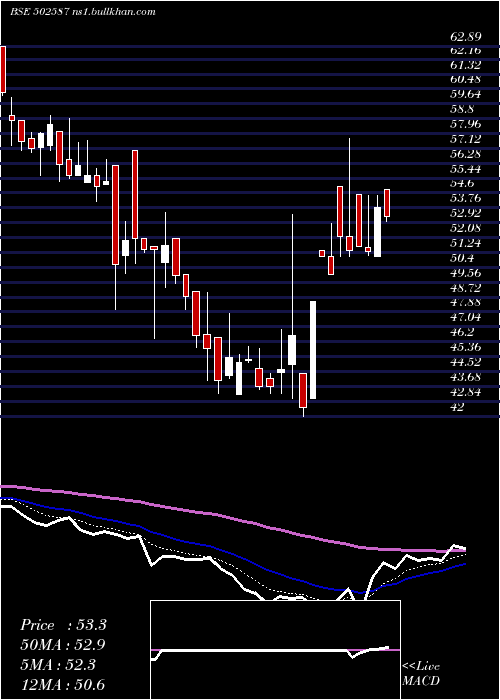Click the tall white candle rising to 47.88
This screenshot has height=700, width=500.
(313, 350)
